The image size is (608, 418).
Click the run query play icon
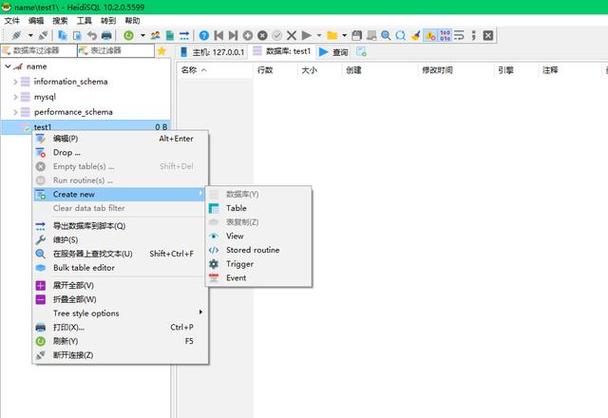coord(306,36)
